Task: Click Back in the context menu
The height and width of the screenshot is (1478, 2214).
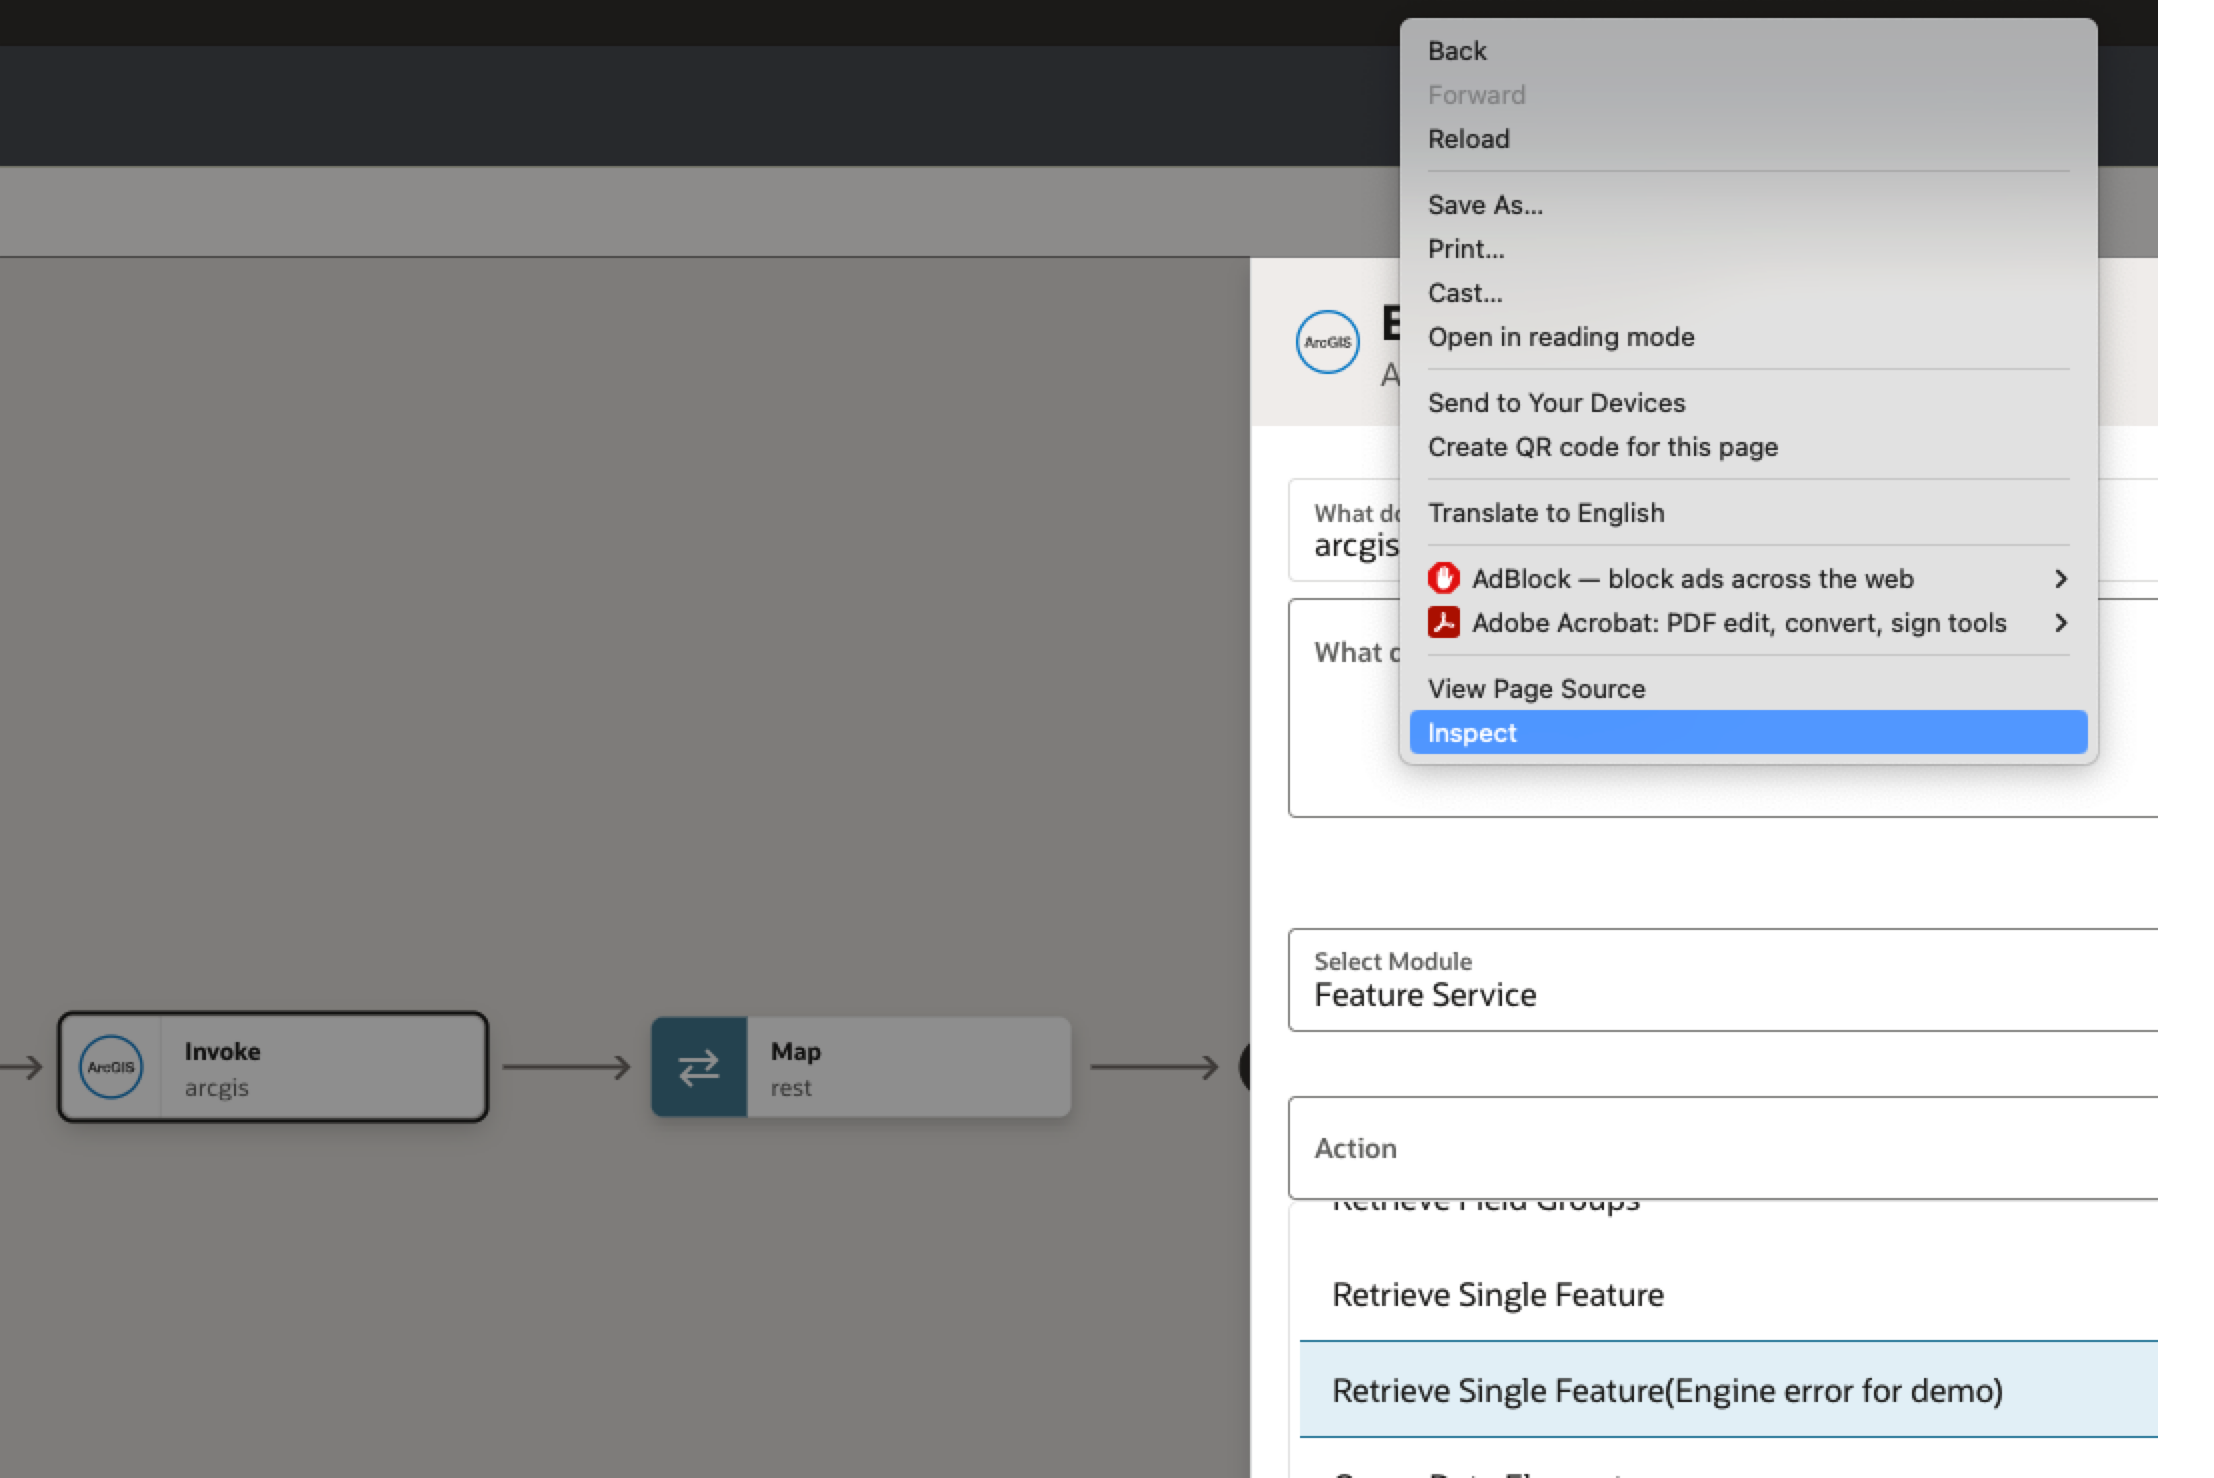Action: click(x=1457, y=51)
